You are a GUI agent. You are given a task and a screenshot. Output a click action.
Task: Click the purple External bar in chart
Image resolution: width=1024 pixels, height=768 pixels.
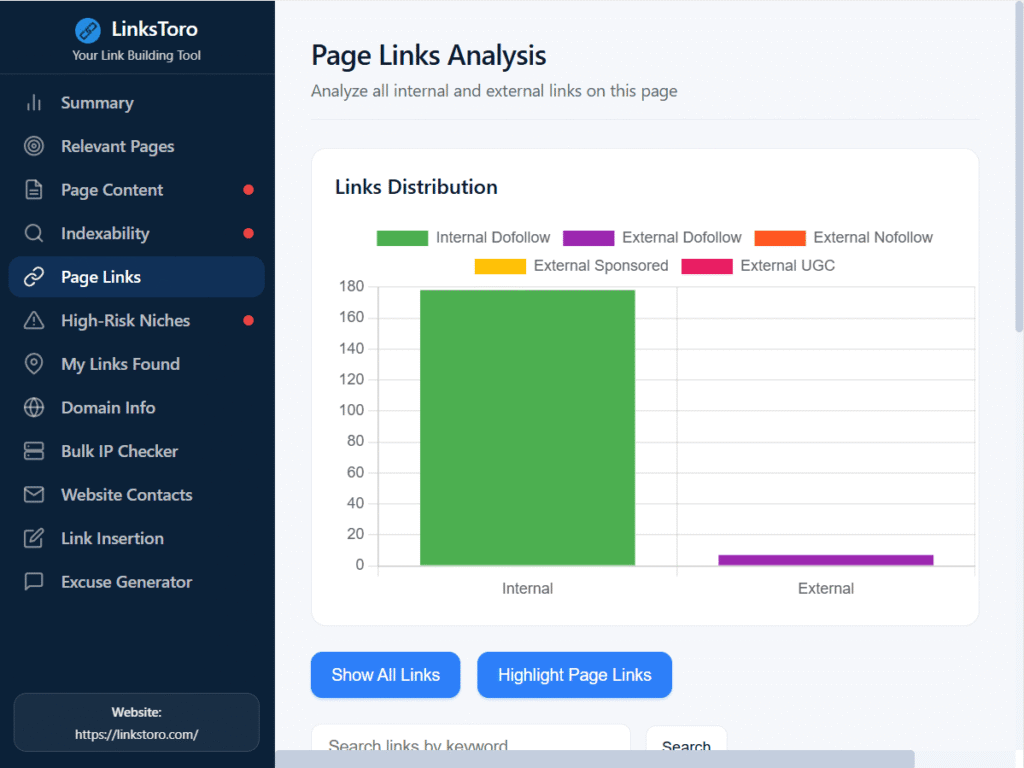(x=825, y=560)
